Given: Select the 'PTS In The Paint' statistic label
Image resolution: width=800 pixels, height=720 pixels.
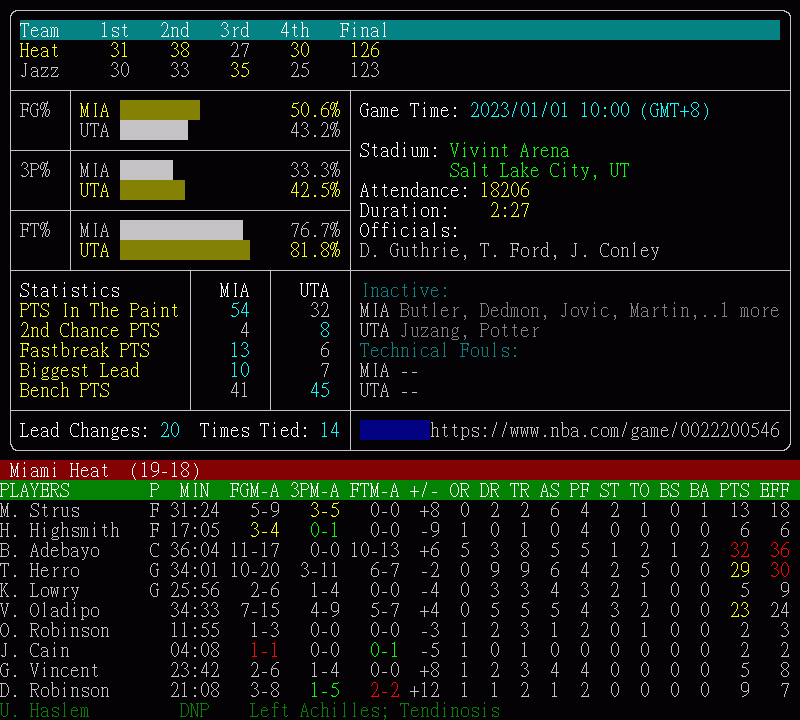Looking at the screenshot, I should 99,311.
